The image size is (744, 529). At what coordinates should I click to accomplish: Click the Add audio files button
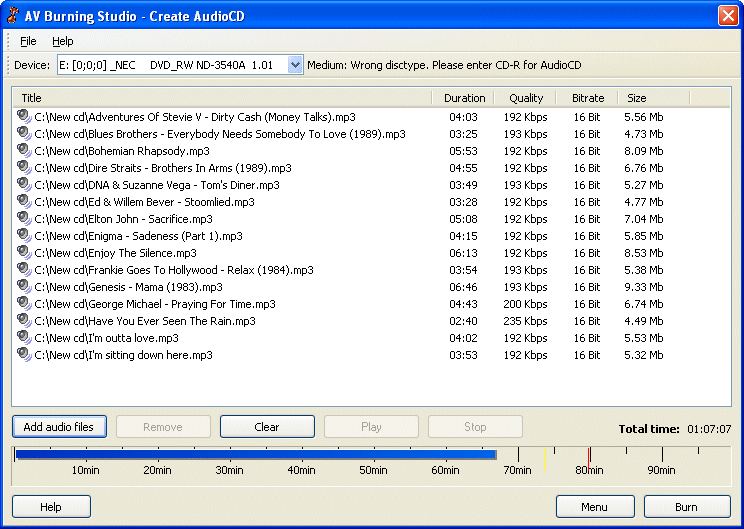59,427
